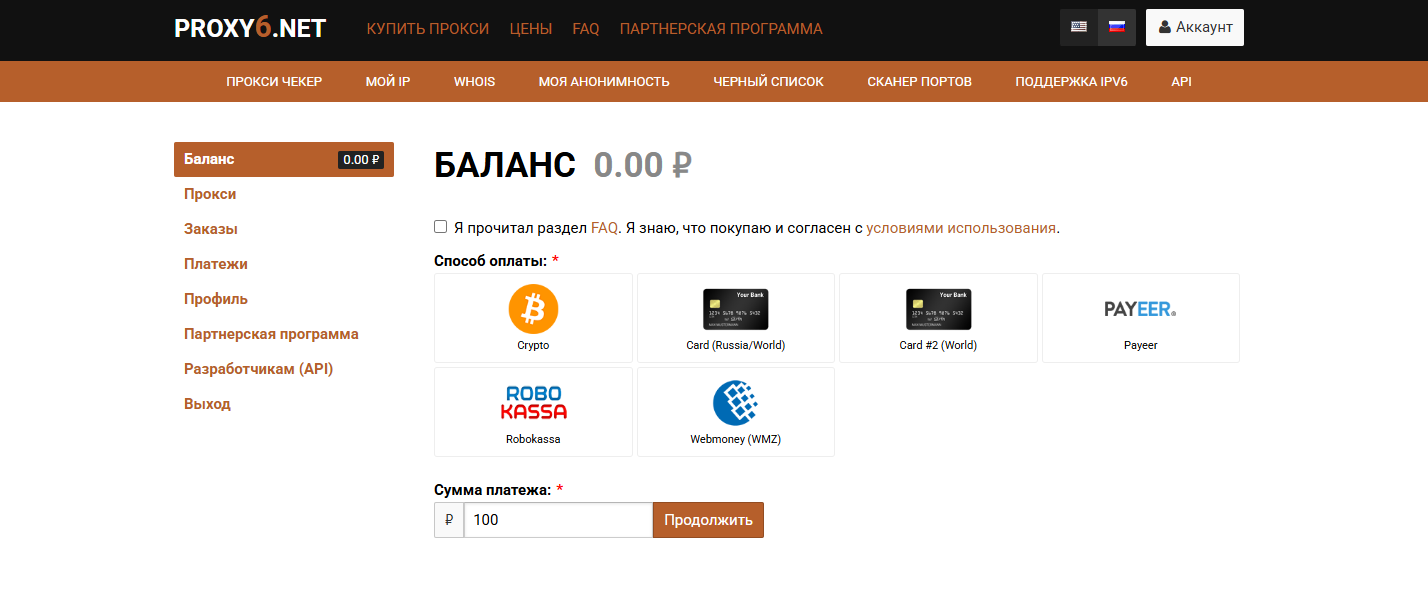Go to ПРОКСИ ЧЕКЕР tool
This screenshot has height=603, width=1428.
pyautogui.click(x=274, y=82)
